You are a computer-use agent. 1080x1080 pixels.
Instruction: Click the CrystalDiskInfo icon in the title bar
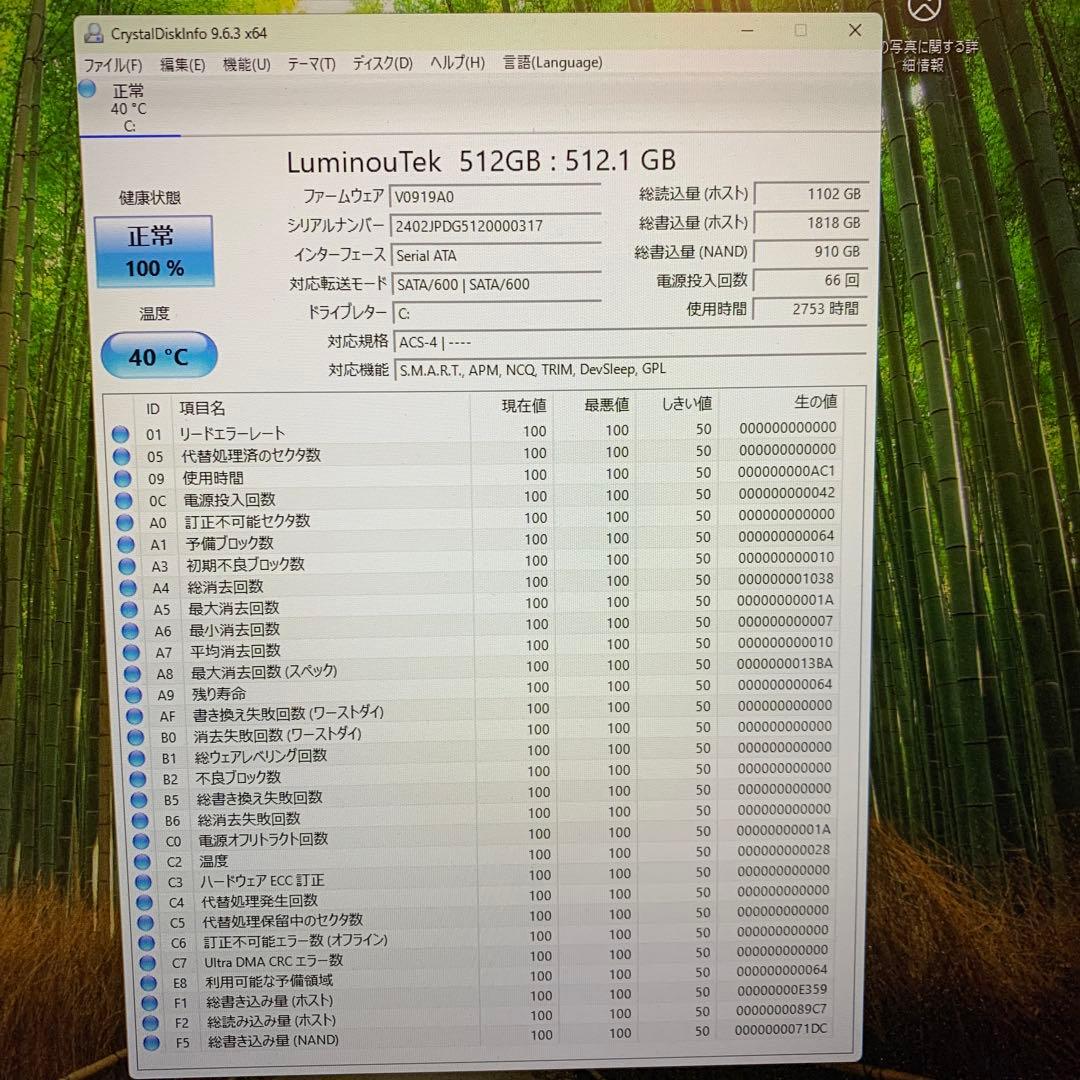pos(93,32)
